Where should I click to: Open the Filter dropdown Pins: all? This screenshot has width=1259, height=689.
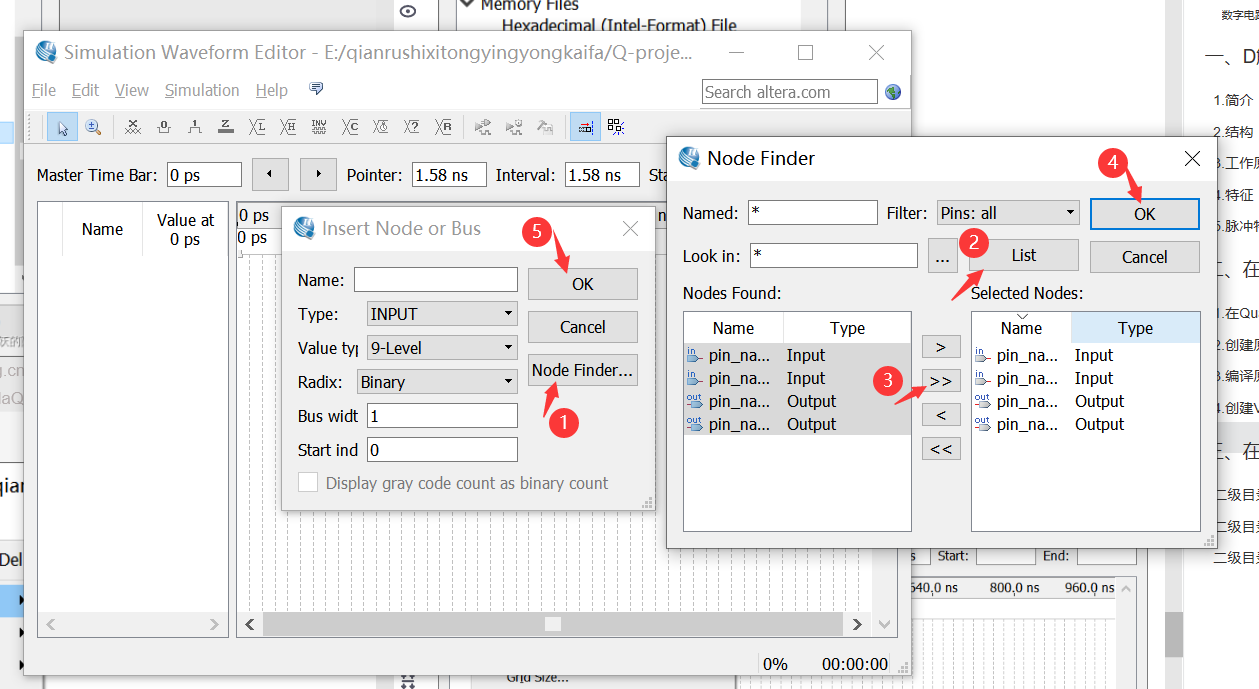click(x=1008, y=213)
